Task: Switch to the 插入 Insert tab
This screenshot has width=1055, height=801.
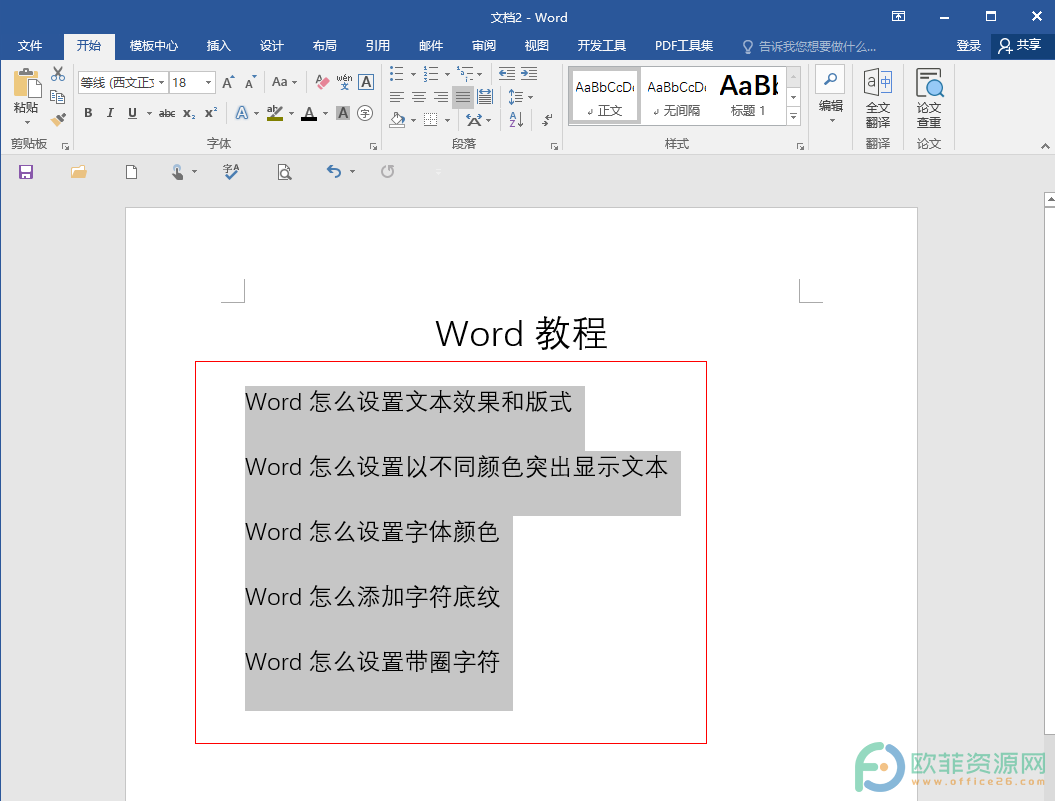Action: (x=219, y=46)
